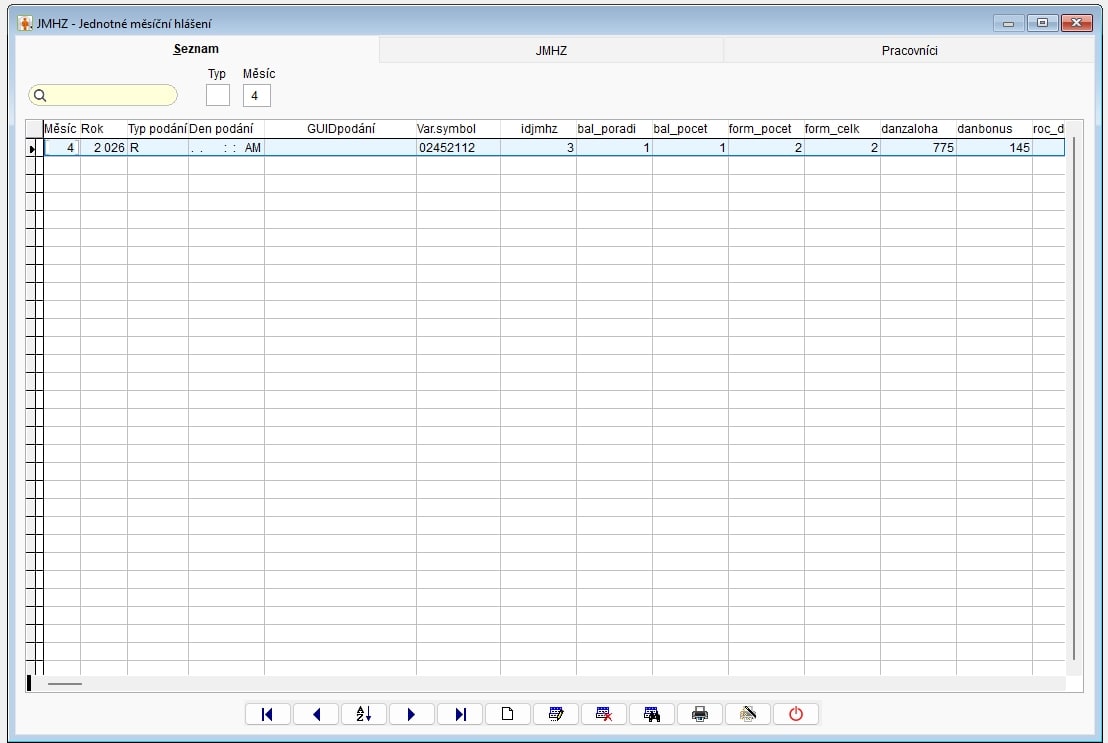
Task: Advance to the next record arrow
Action: click(412, 714)
